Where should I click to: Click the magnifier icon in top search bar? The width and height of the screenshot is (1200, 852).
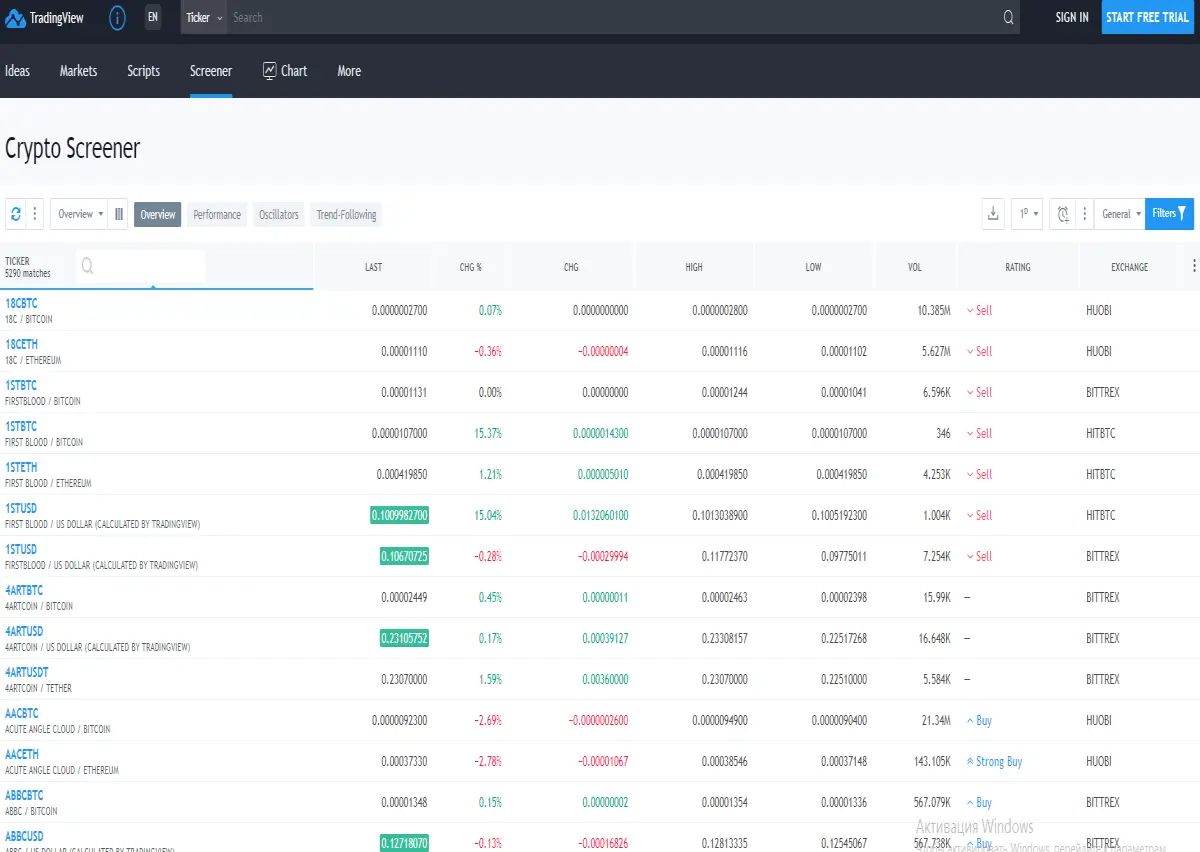pyautogui.click(x=1008, y=17)
